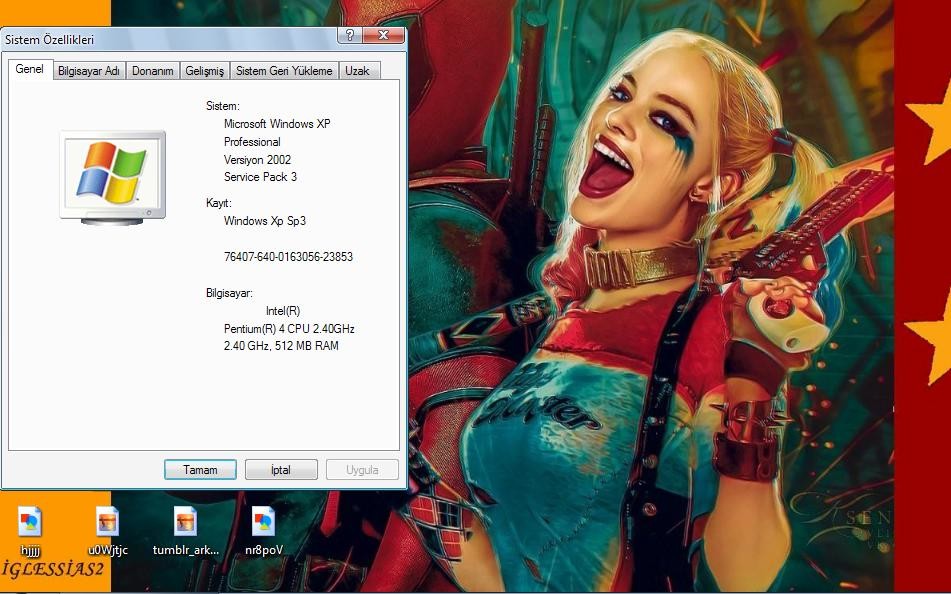Open the Bilgisayar Adı tab
951x594 pixels.
89,71
